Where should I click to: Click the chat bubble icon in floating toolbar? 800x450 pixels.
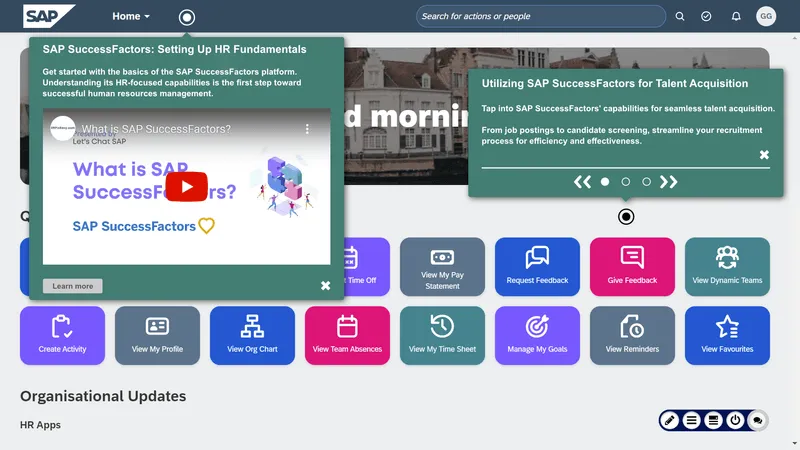758,420
